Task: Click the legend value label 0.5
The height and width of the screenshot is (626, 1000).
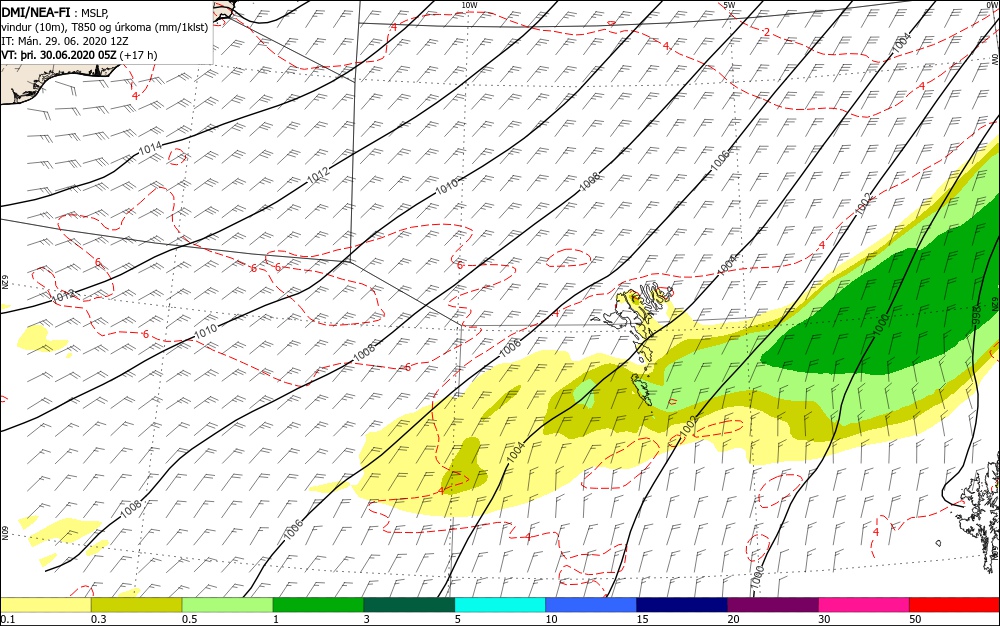Action: (x=189, y=619)
